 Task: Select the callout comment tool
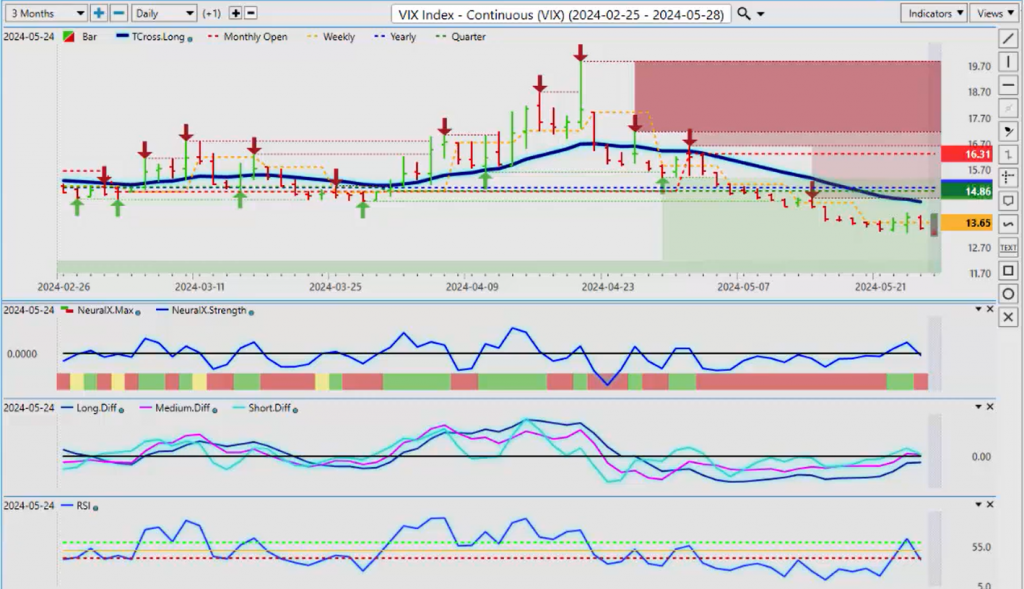1008,201
